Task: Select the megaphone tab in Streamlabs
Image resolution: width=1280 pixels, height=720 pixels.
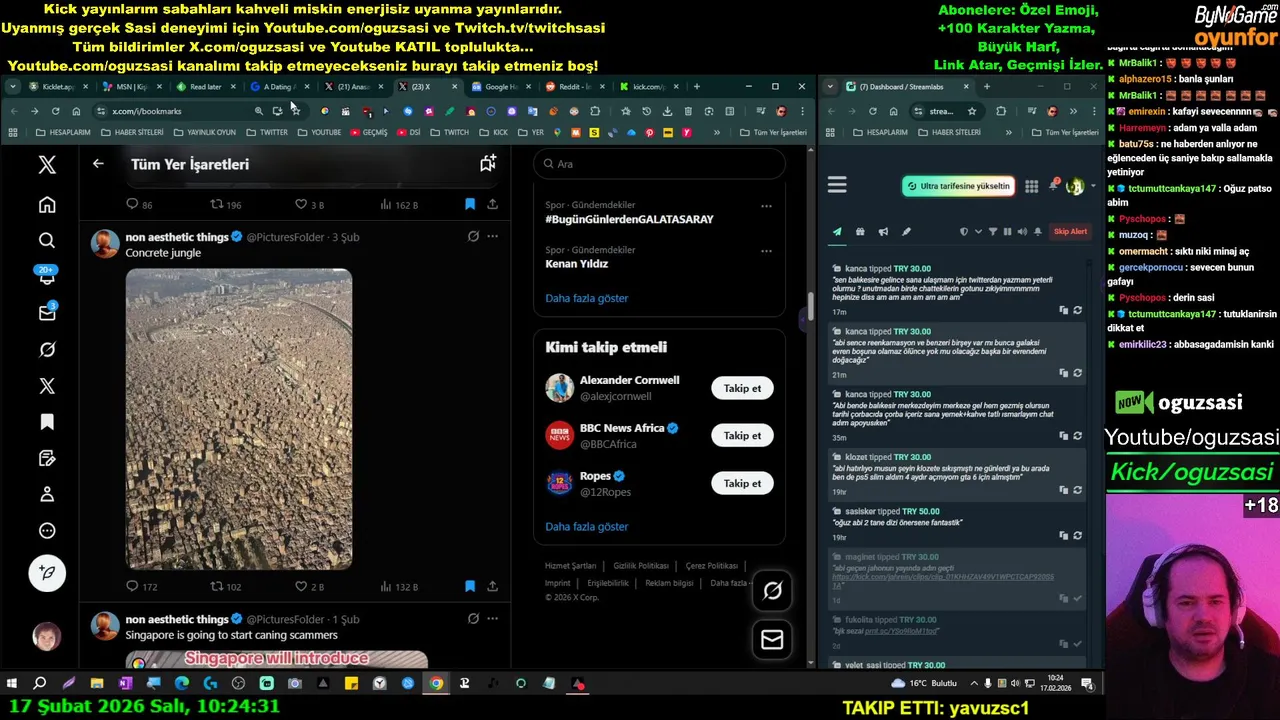Action: (x=883, y=232)
